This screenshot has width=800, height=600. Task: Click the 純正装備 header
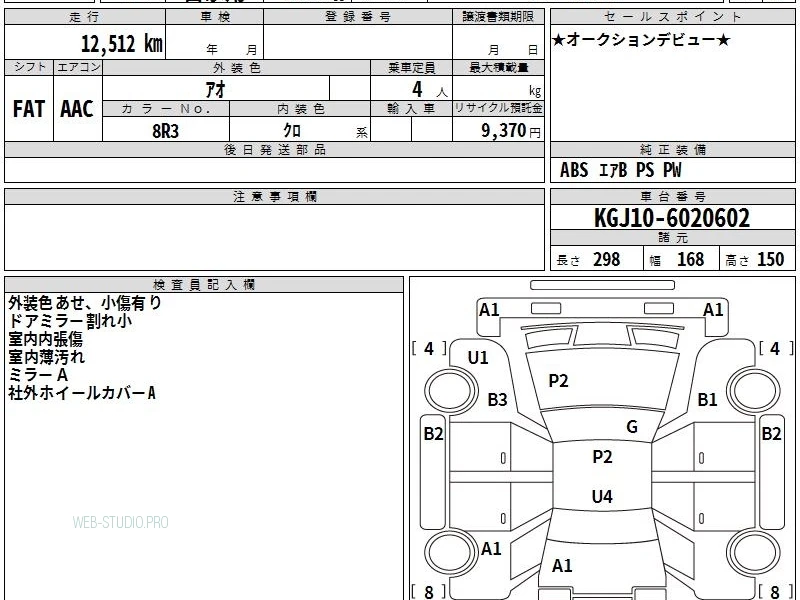(x=672, y=149)
